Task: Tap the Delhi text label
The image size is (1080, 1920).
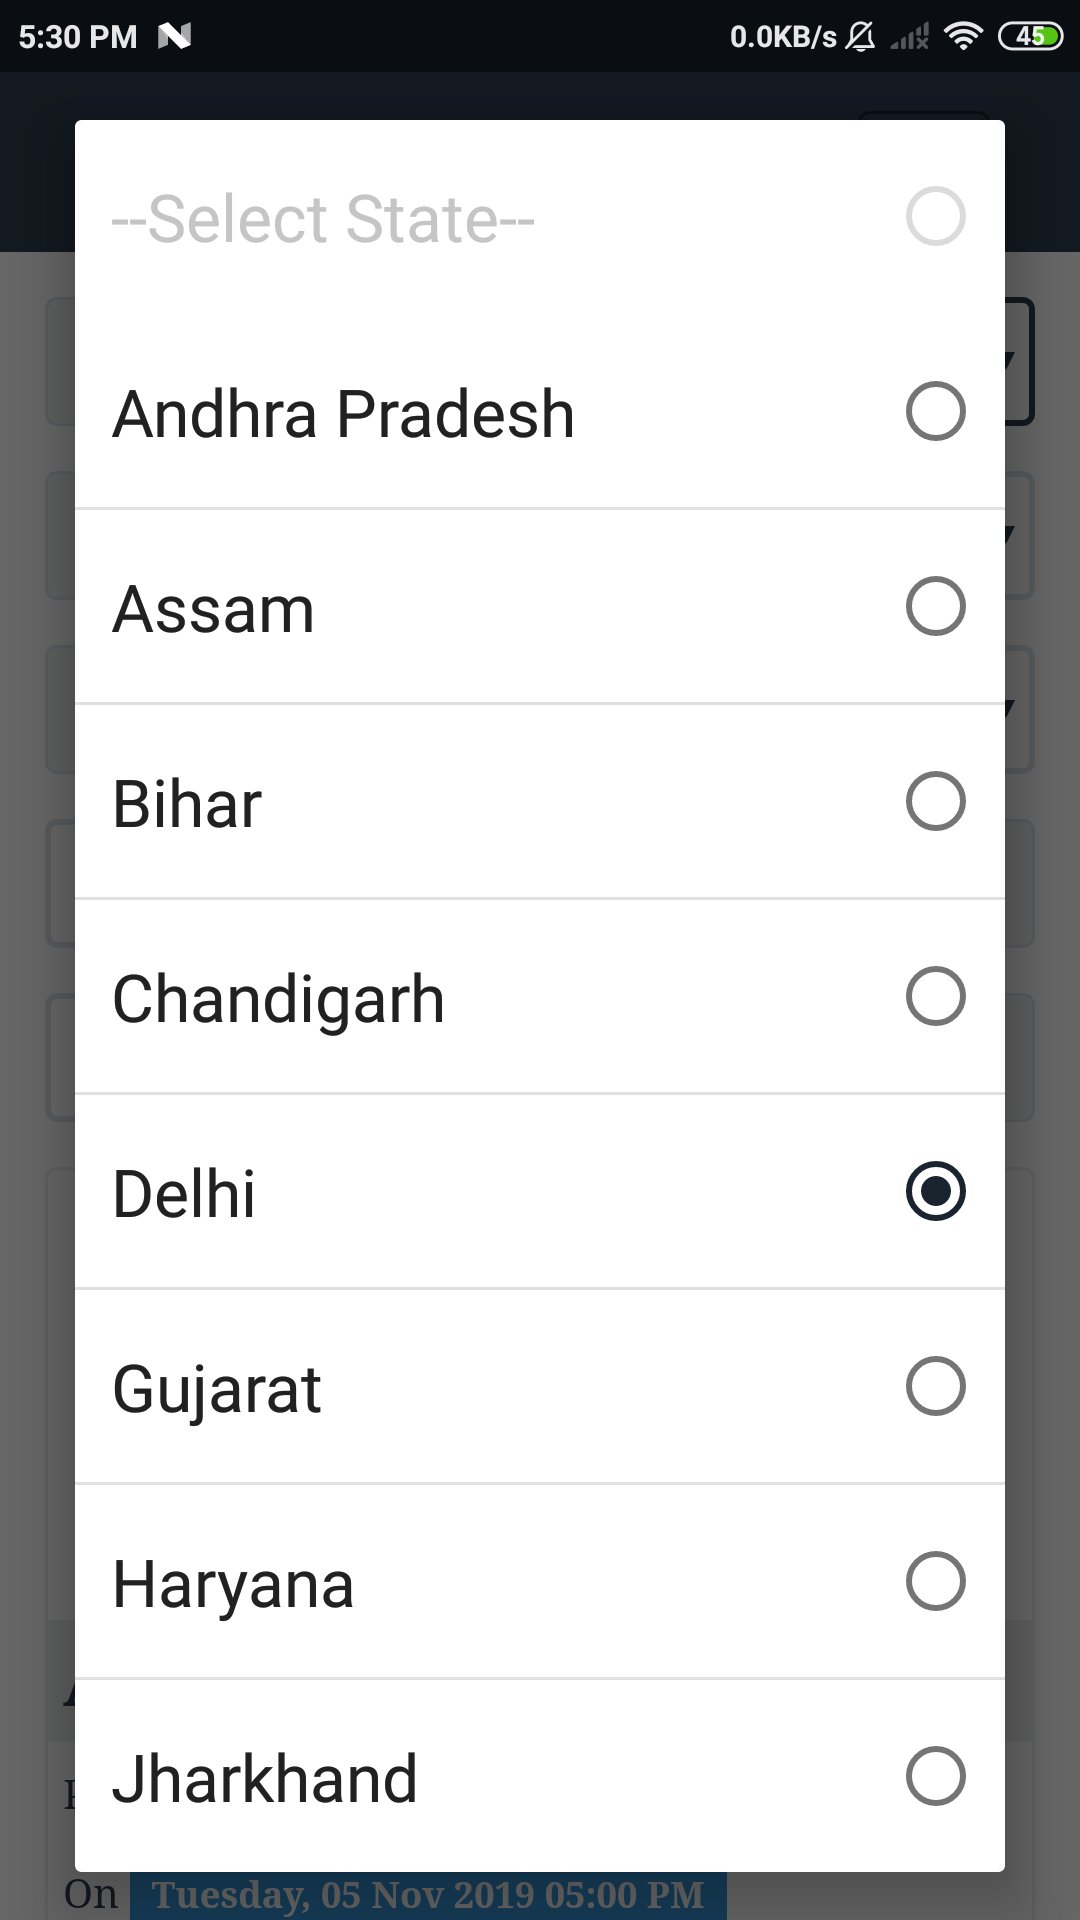Action: click(x=184, y=1194)
